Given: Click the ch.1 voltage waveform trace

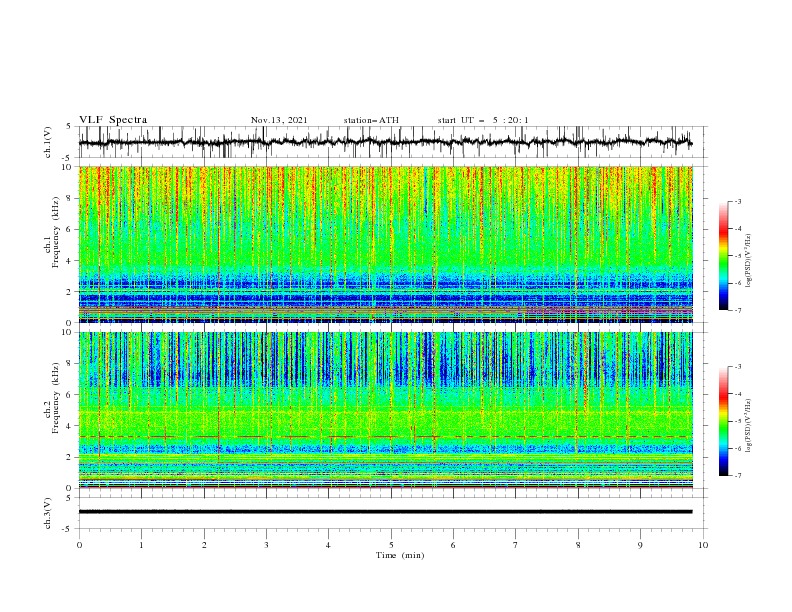Looking at the screenshot, I should 385,142.
